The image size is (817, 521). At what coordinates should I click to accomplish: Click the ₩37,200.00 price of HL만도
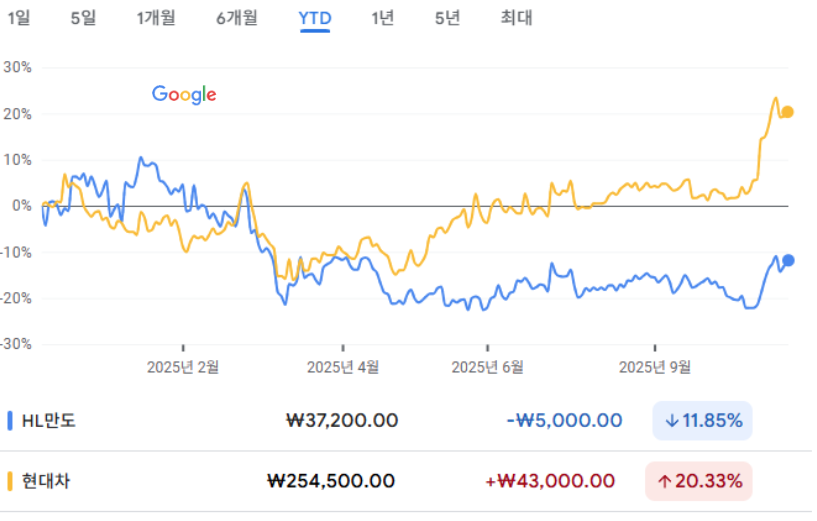pyautogui.click(x=342, y=421)
